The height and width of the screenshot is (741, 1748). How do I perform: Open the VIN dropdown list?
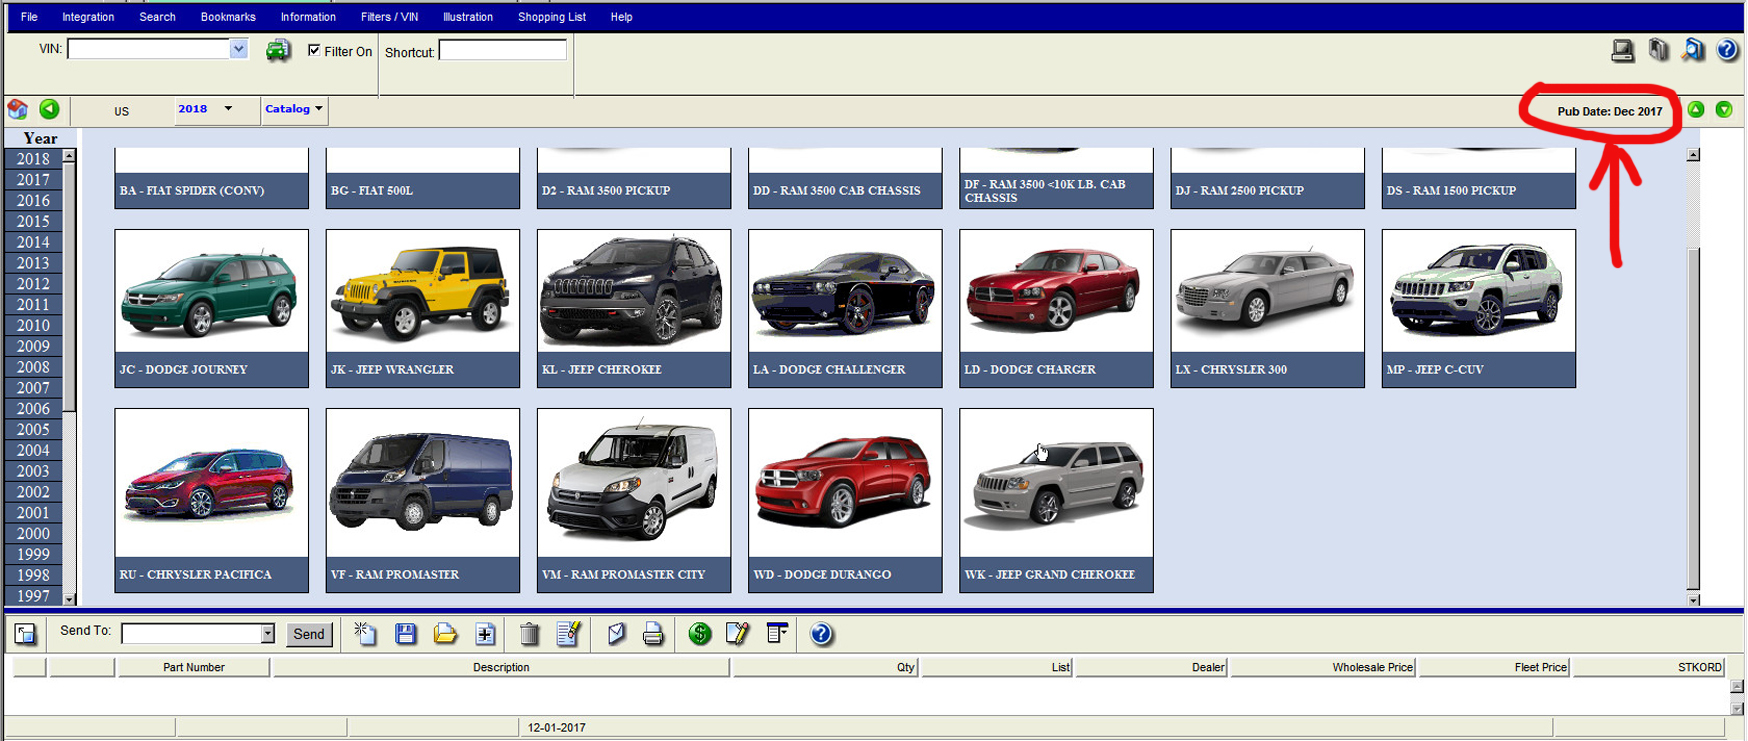[238, 49]
